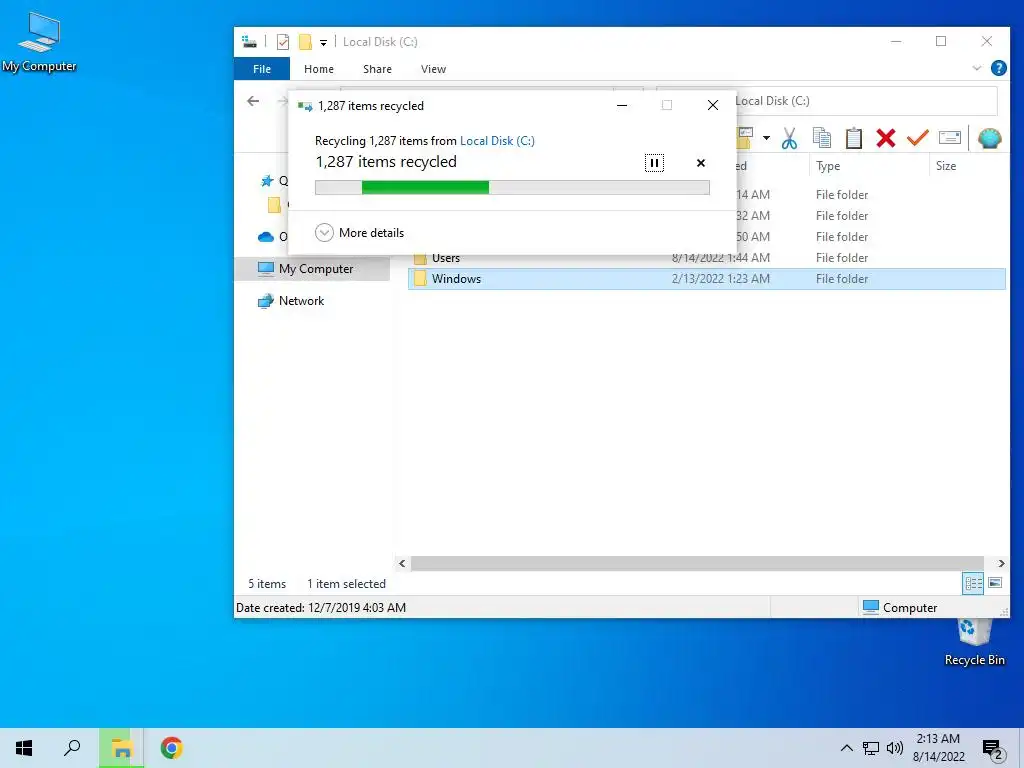Screen dimensions: 1024x768
Task: Switch to Large icons view layout
Action: point(995,583)
